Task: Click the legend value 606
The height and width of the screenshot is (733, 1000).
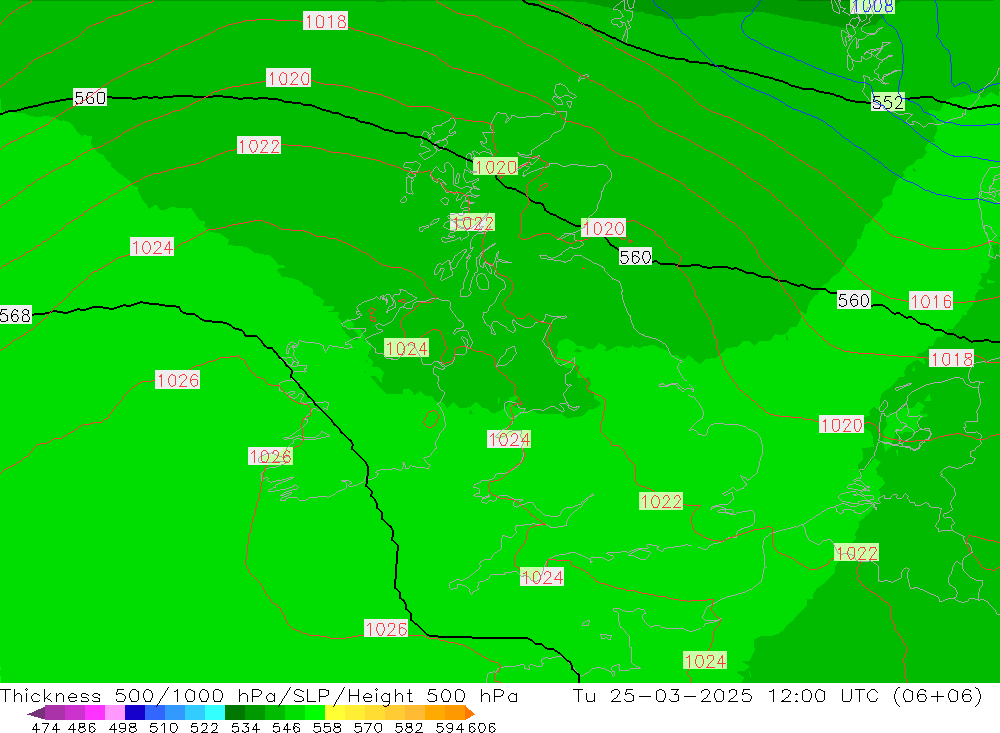Action: [481, 727]
